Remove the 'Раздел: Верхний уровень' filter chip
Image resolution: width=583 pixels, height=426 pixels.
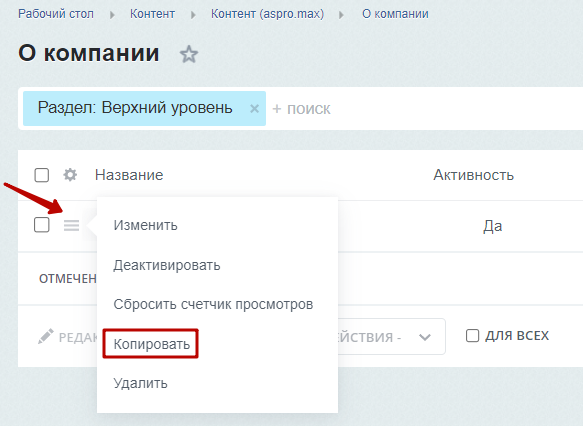tap(254, 109)
